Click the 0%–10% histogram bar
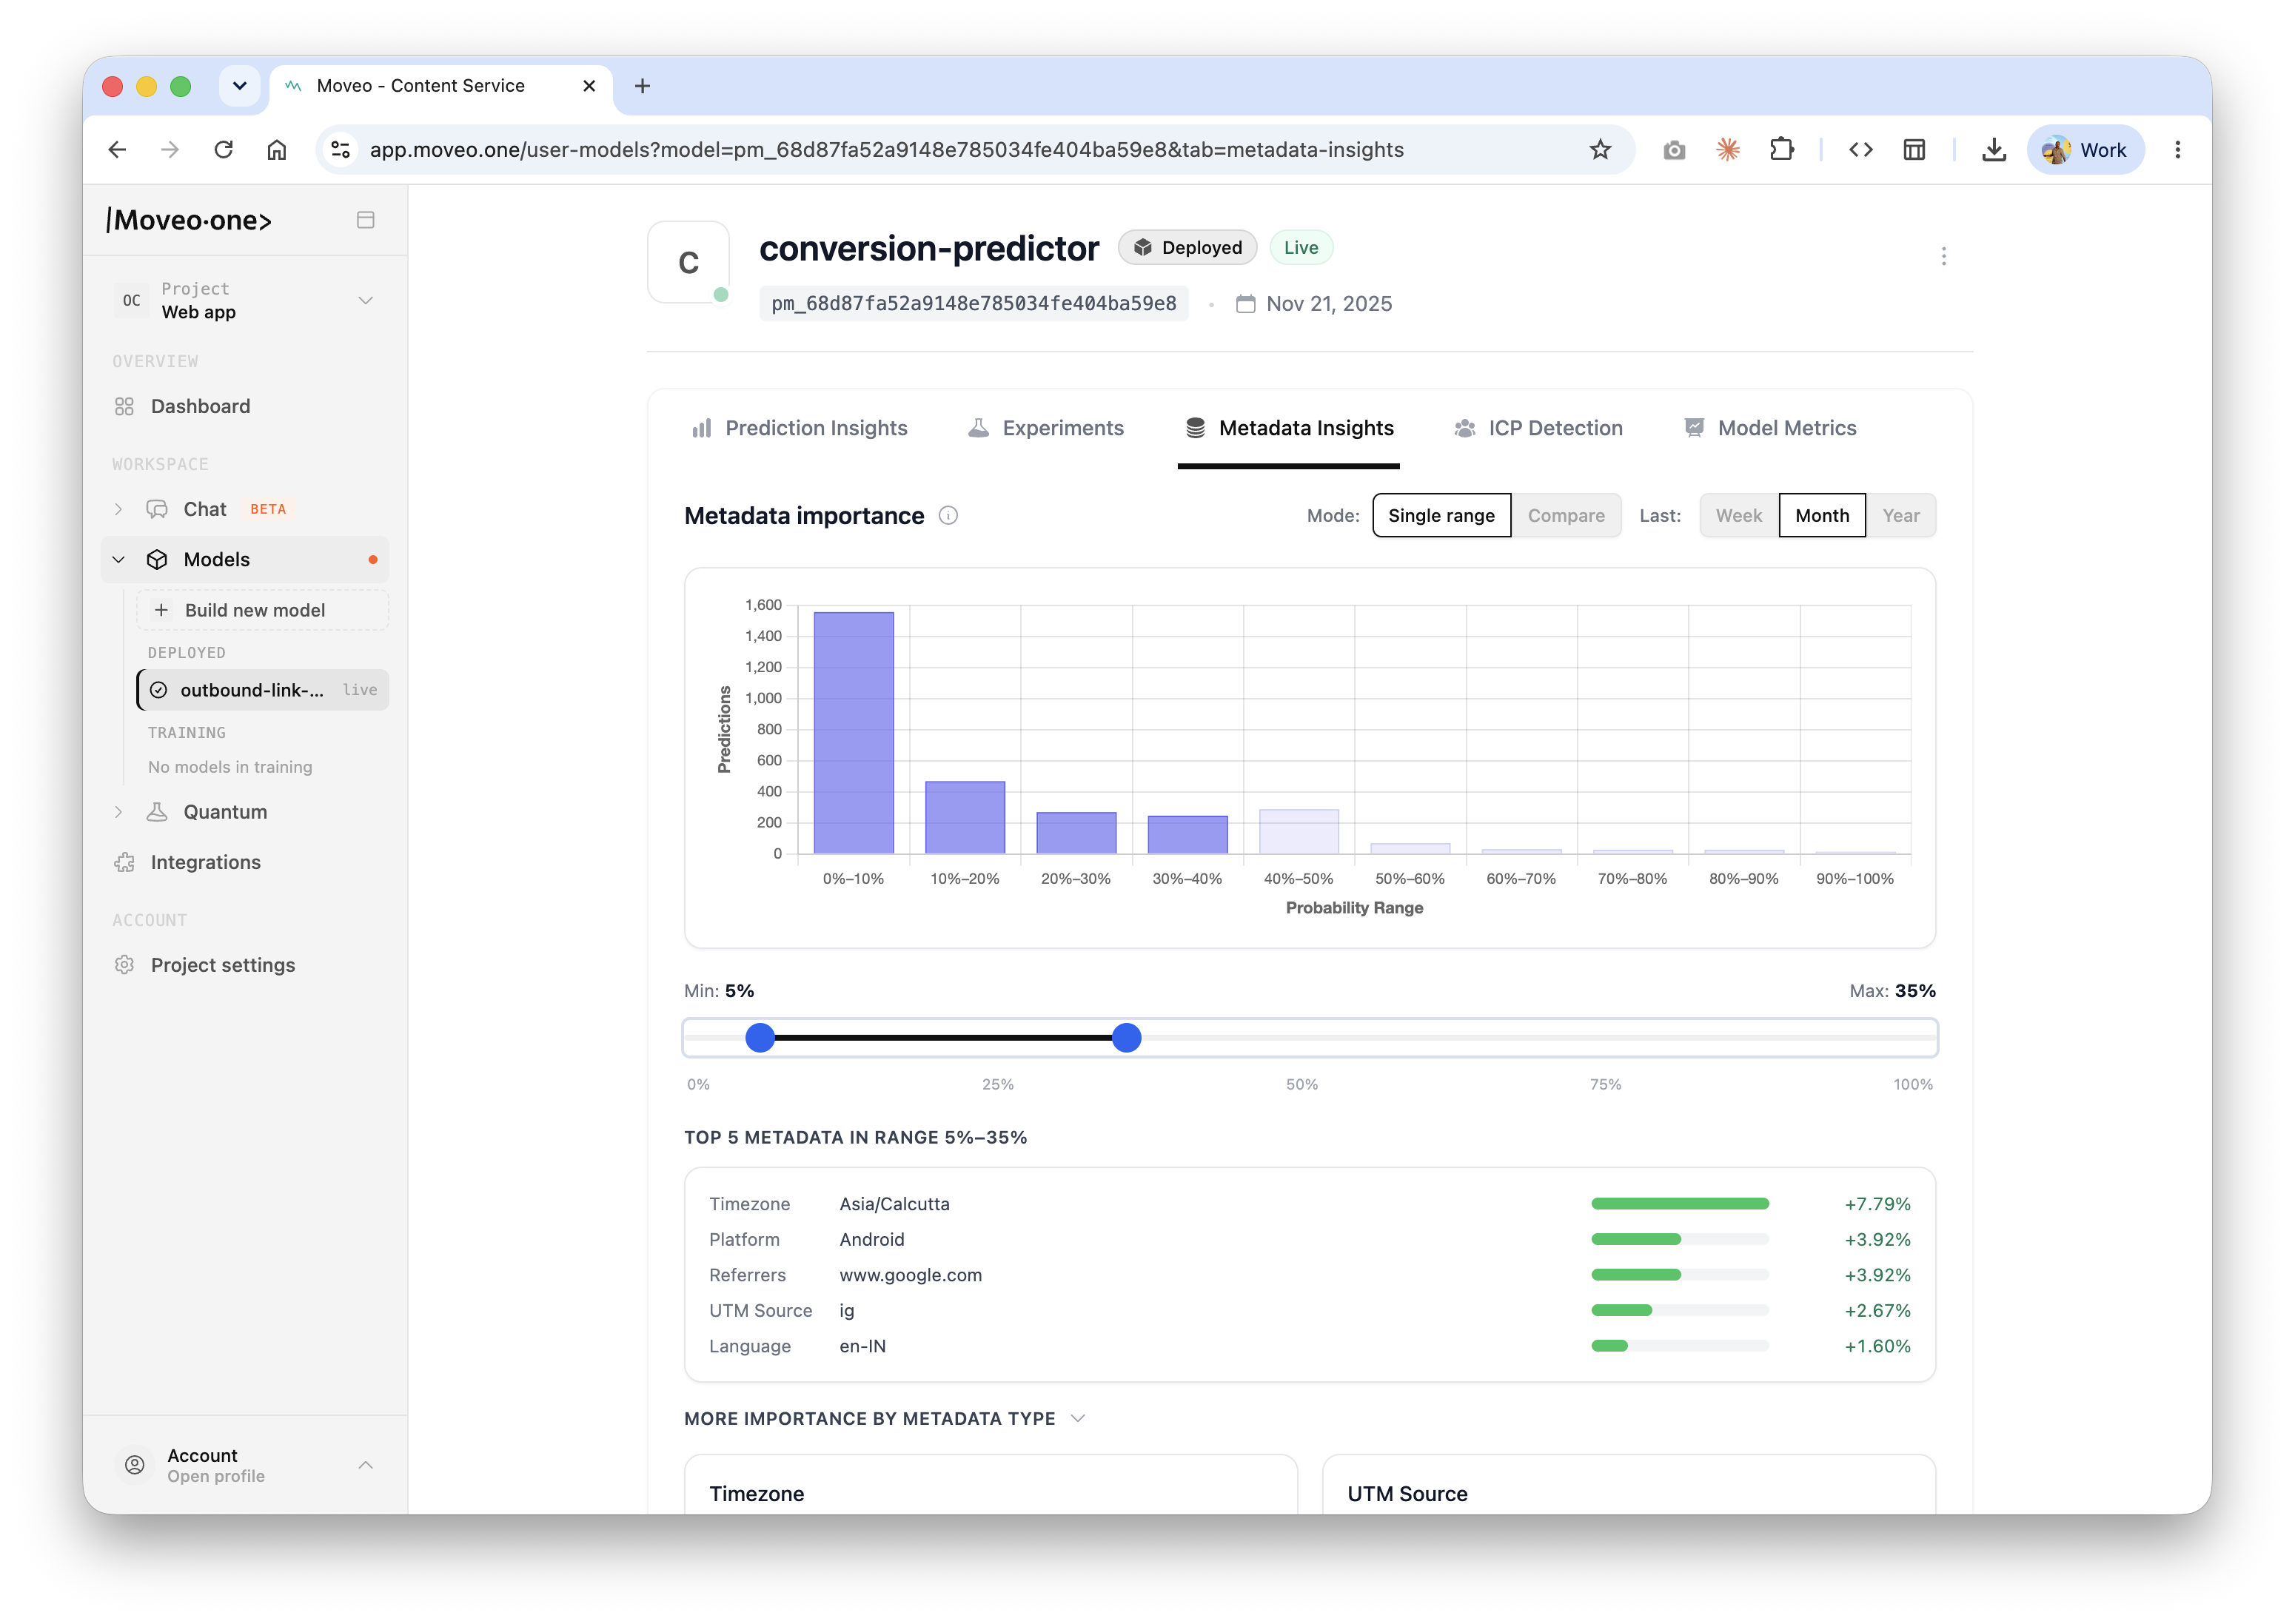 (853, 732)
